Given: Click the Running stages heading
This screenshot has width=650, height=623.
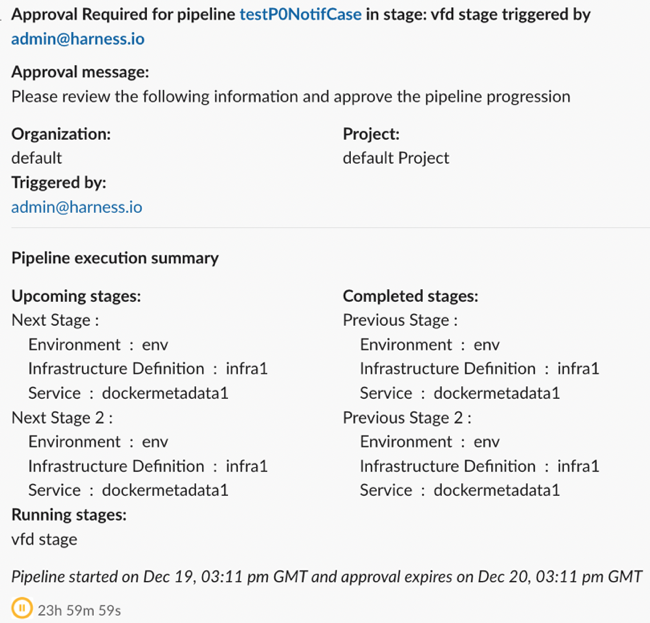Looking at the screenshot, I should (x=68, y=515).
